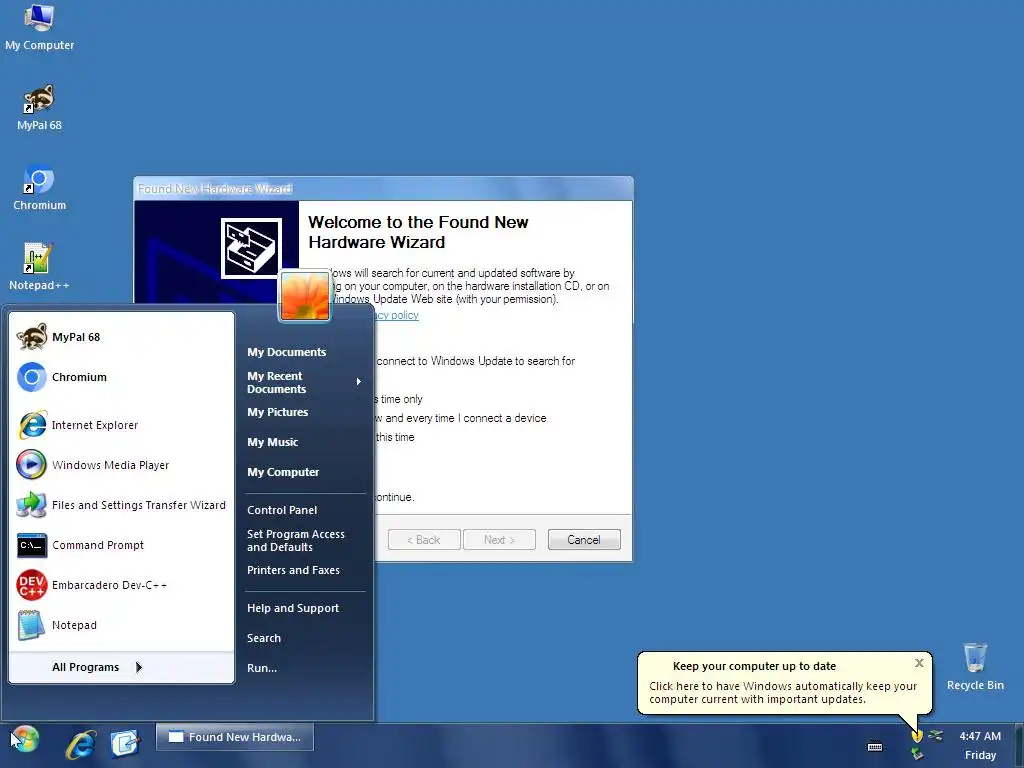
Task: Expand My Recent Documents submenu arrow
Action: click(359, 382)
